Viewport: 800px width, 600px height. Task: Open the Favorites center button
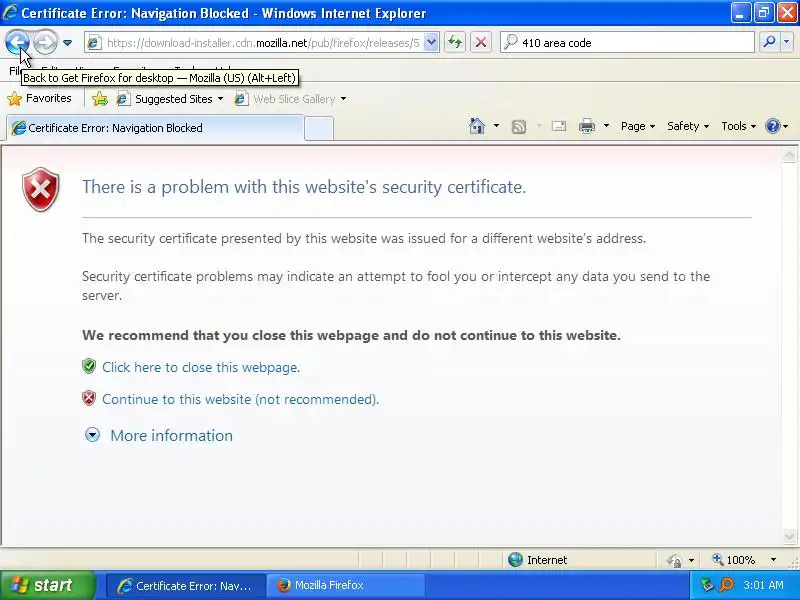pyautogui.click(x=39, y=98)
